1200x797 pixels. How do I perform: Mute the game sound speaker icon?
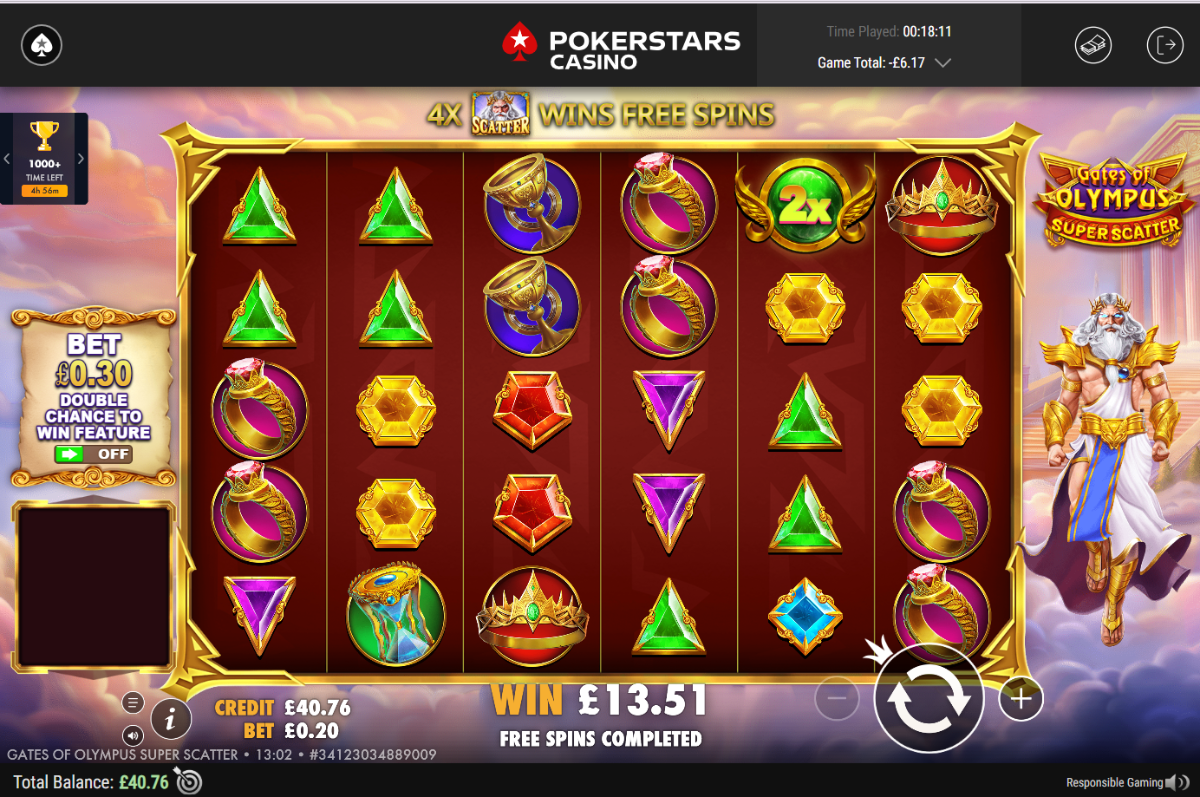pyautogui.click(x=133, y=736)
